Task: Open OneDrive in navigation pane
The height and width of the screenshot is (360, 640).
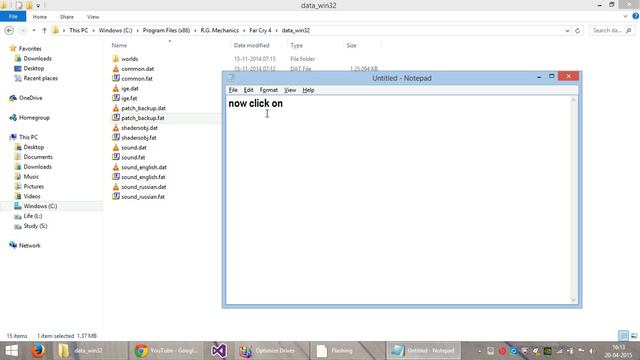Action: [30, 98]
